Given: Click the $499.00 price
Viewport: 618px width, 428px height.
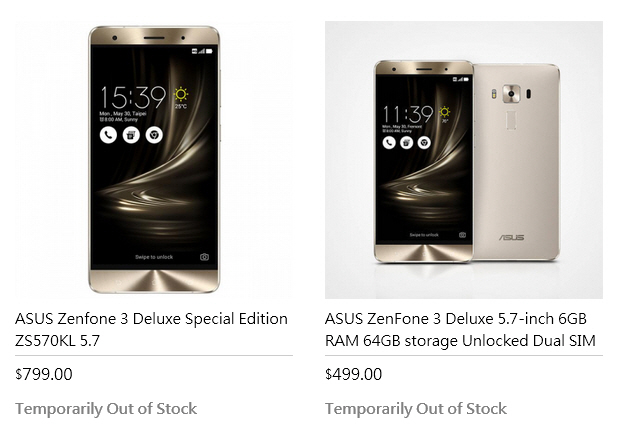Looking at the screenshot, I should (x=354, y=374).
